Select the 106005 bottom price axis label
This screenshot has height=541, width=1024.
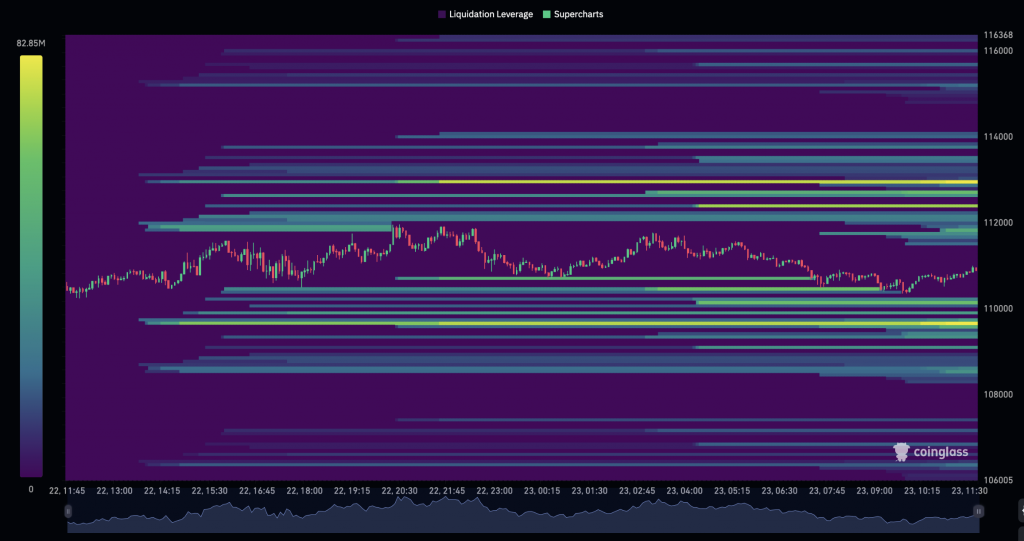[x=999, y=480]
